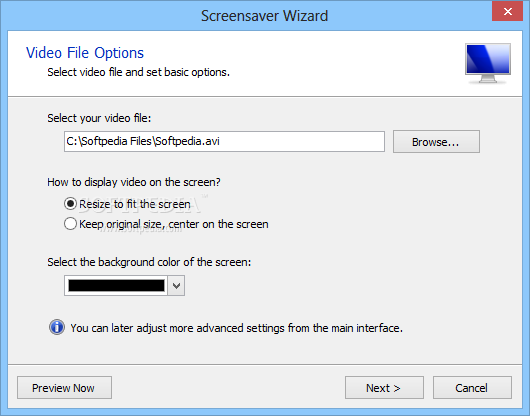
Task: Click the blue info icon
Action: [57, 327]
